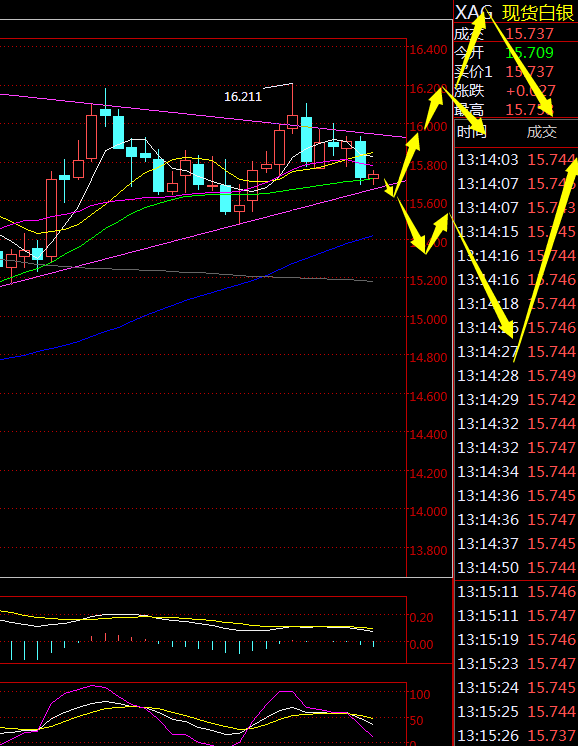Click the oscillator 50 scale label
This screenshot has height=746, width=578.
[417, 720]
